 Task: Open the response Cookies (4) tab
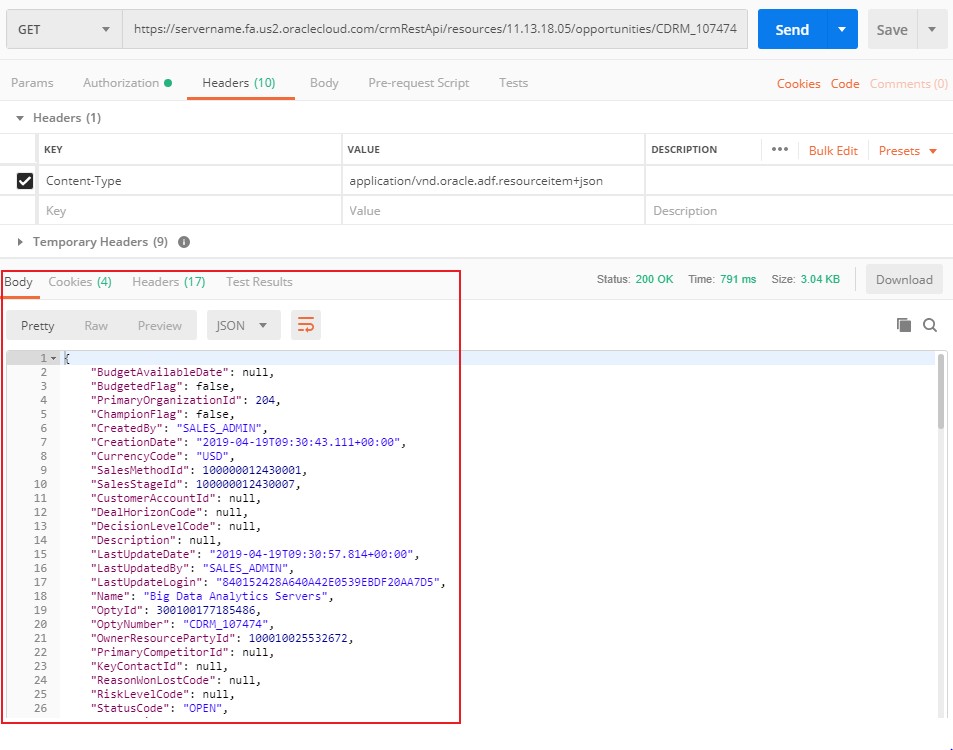[x=80, y=282]
